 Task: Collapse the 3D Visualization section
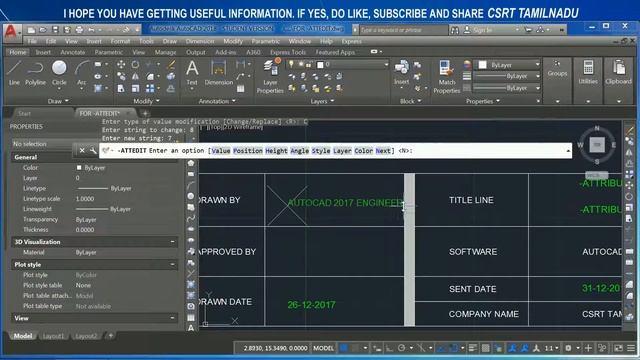coord(173,242)
